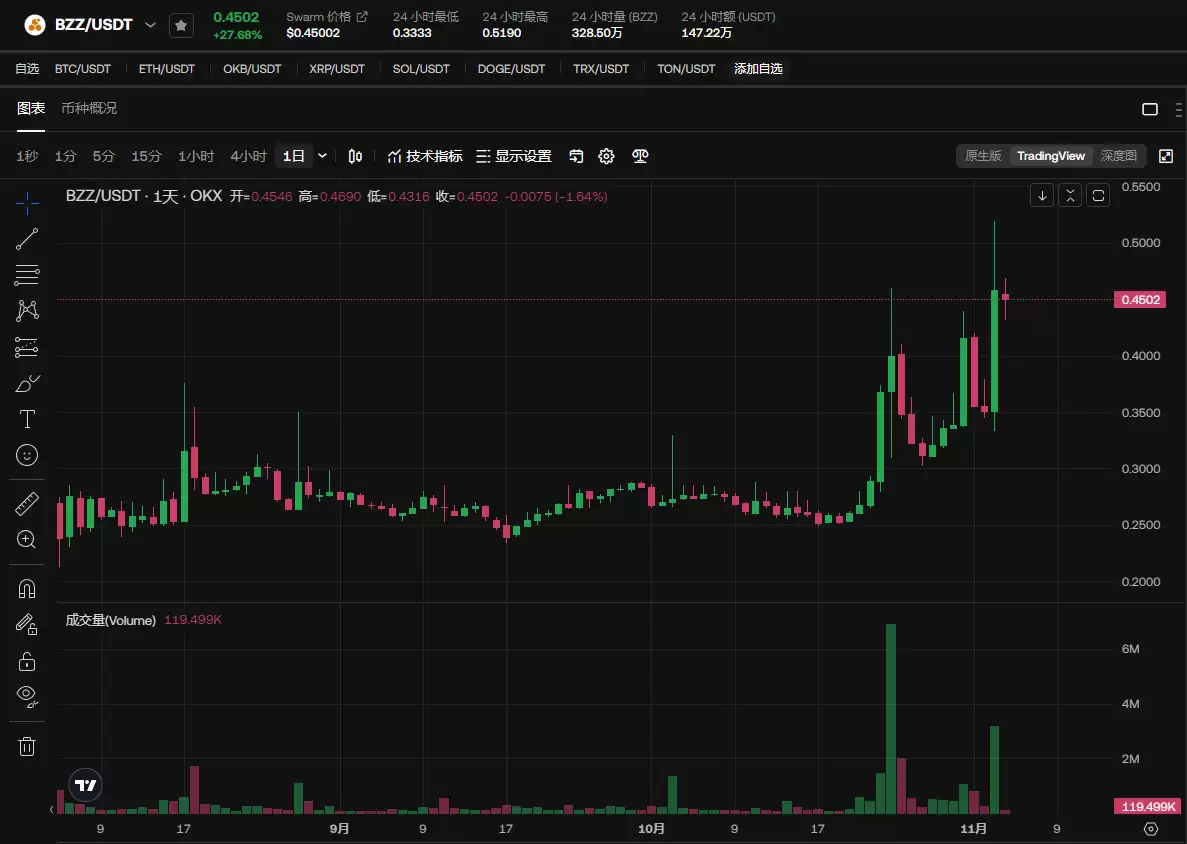Open the ETH/USDT pair tab

[x=167, y=69]
